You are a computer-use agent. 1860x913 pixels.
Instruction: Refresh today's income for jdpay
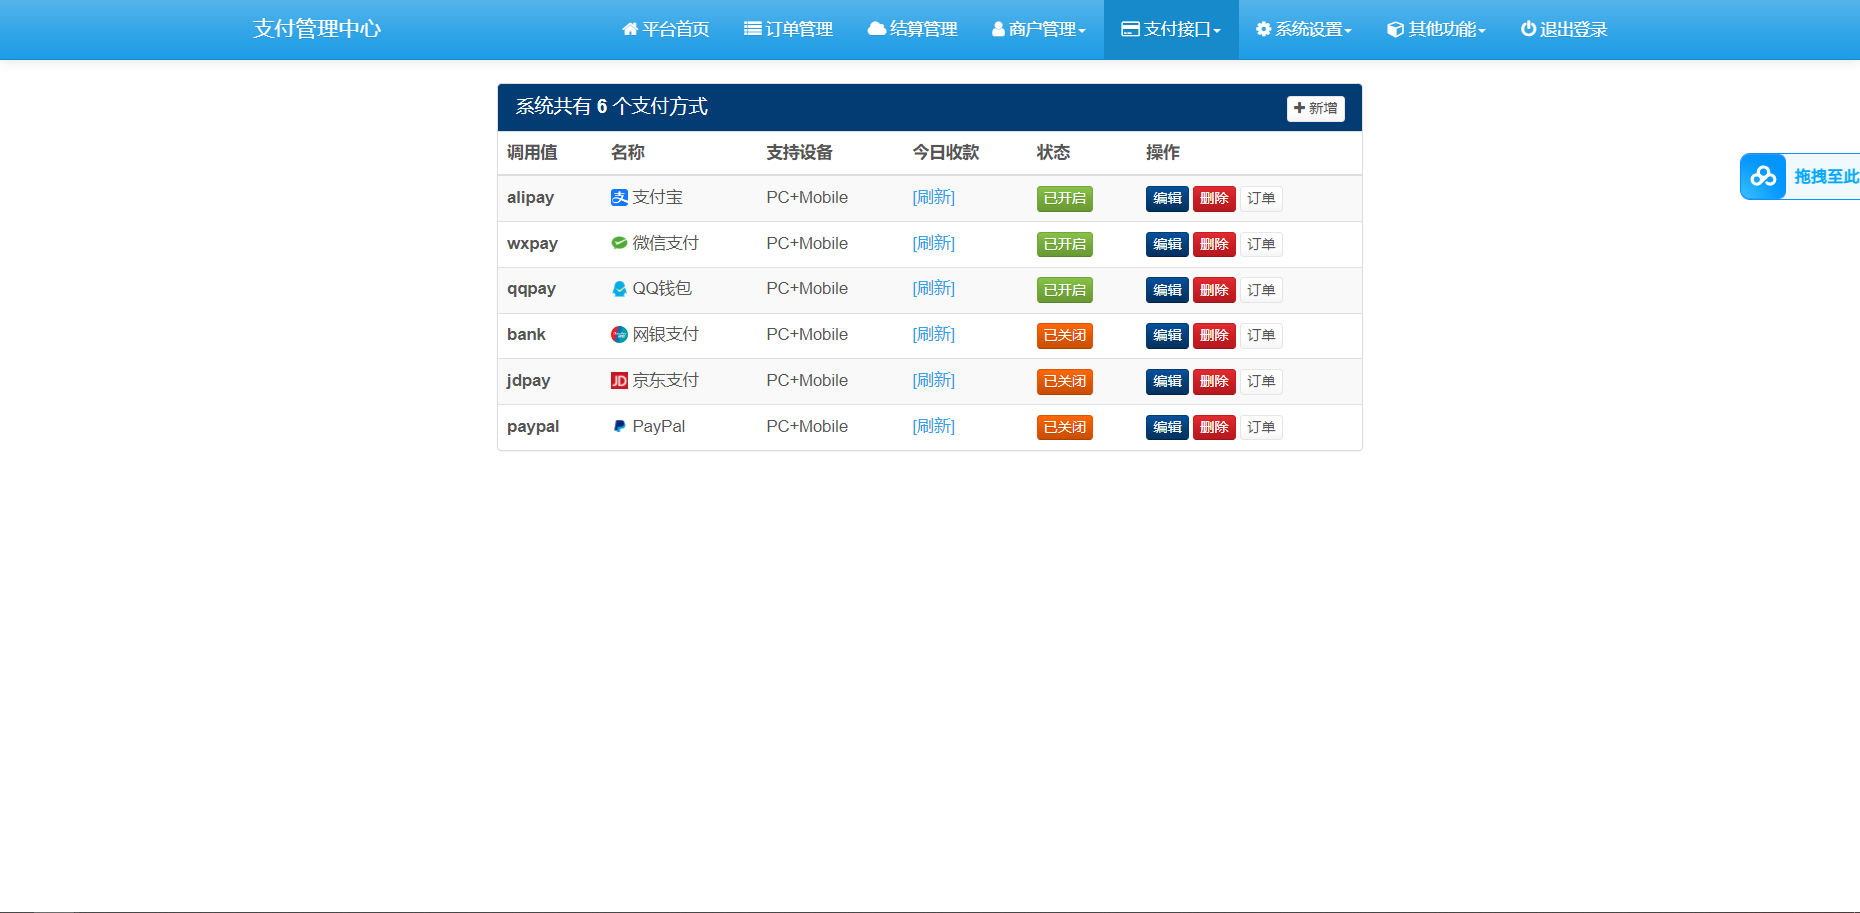tap(934, 381)
